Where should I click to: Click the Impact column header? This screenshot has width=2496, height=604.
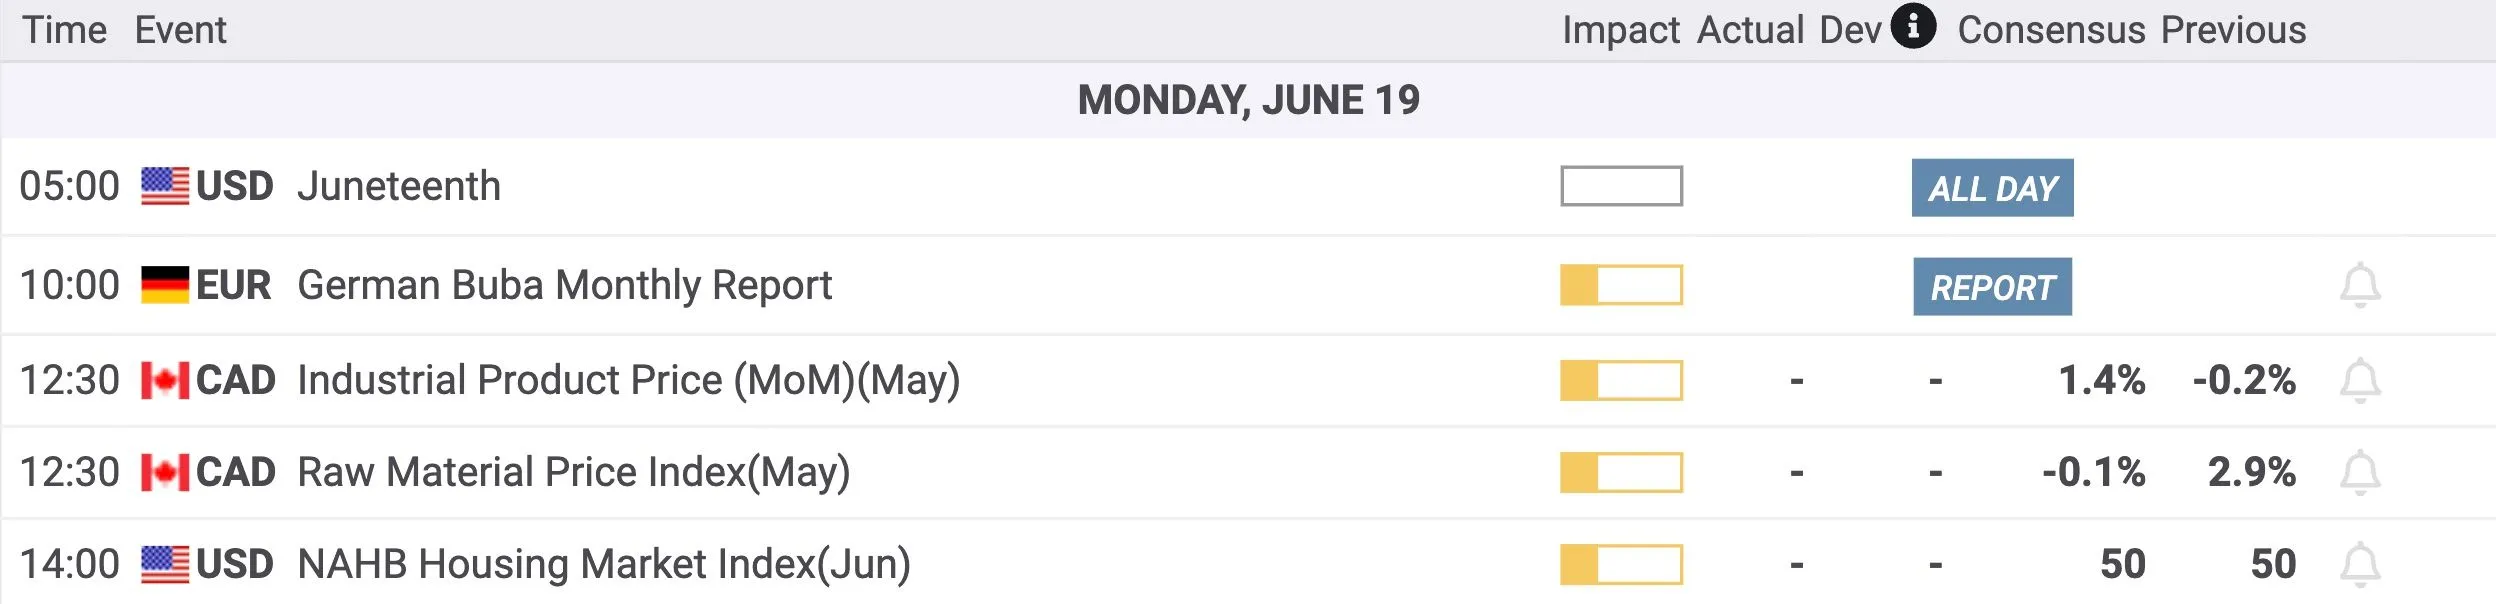[1621, 31]
